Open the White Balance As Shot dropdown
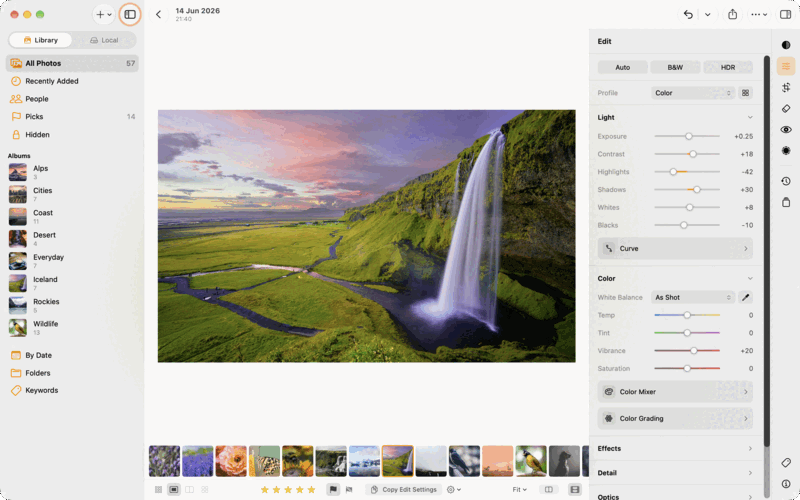The width and height of the screenshot is (800, 500). tap(693, 297)
